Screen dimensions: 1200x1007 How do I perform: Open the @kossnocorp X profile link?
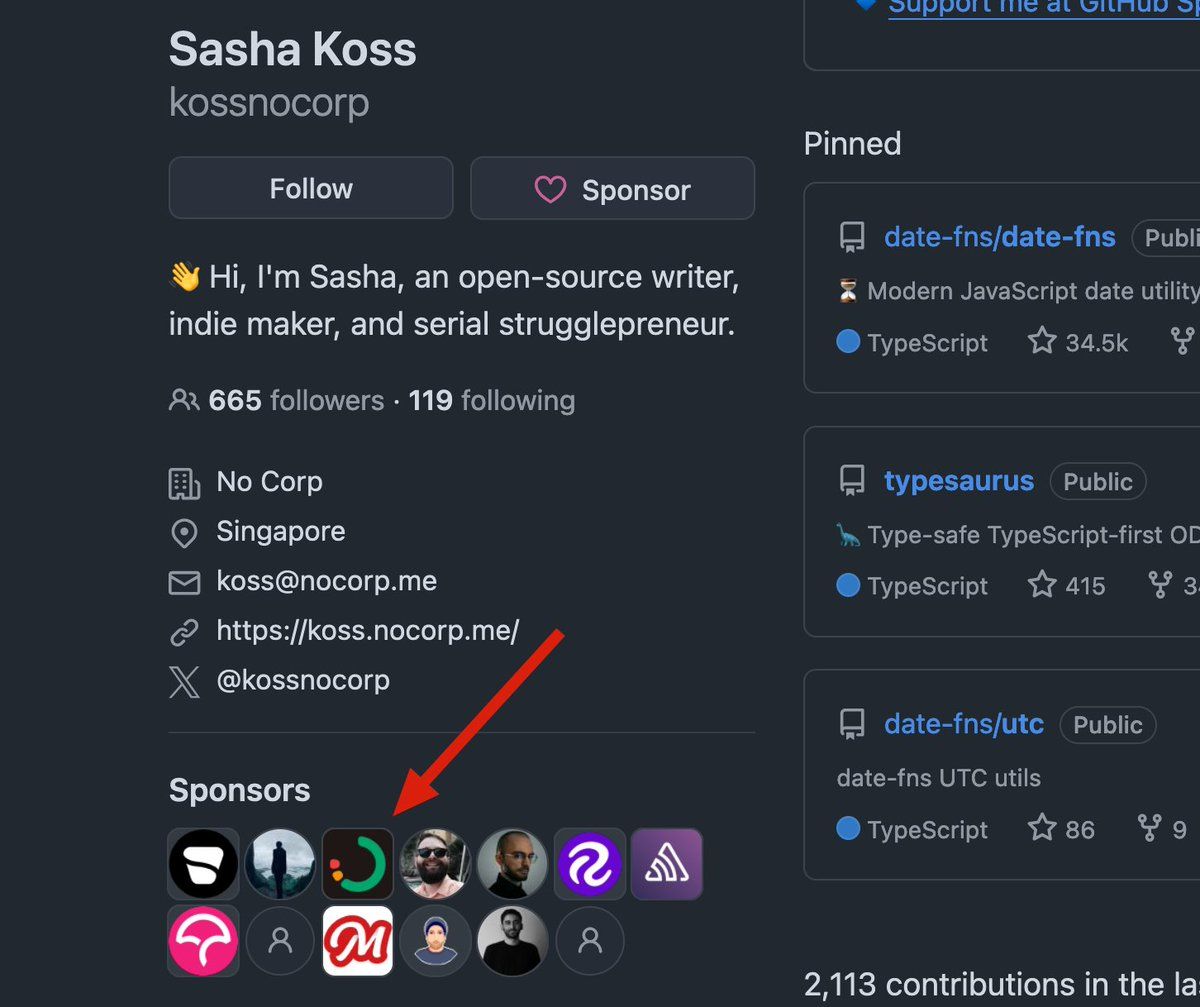point(303,681)
